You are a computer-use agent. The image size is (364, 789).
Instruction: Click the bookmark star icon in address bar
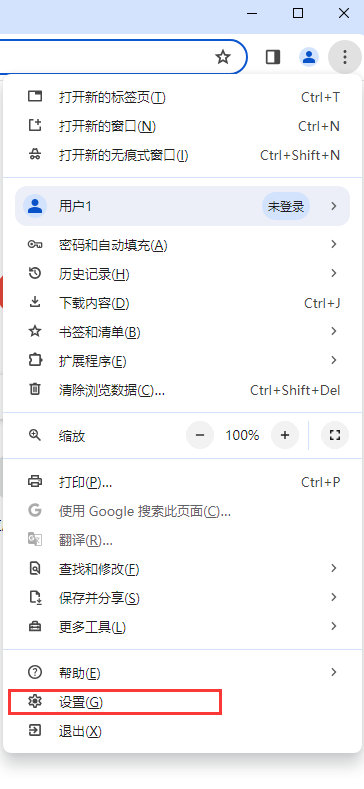(x=223, y=57)
